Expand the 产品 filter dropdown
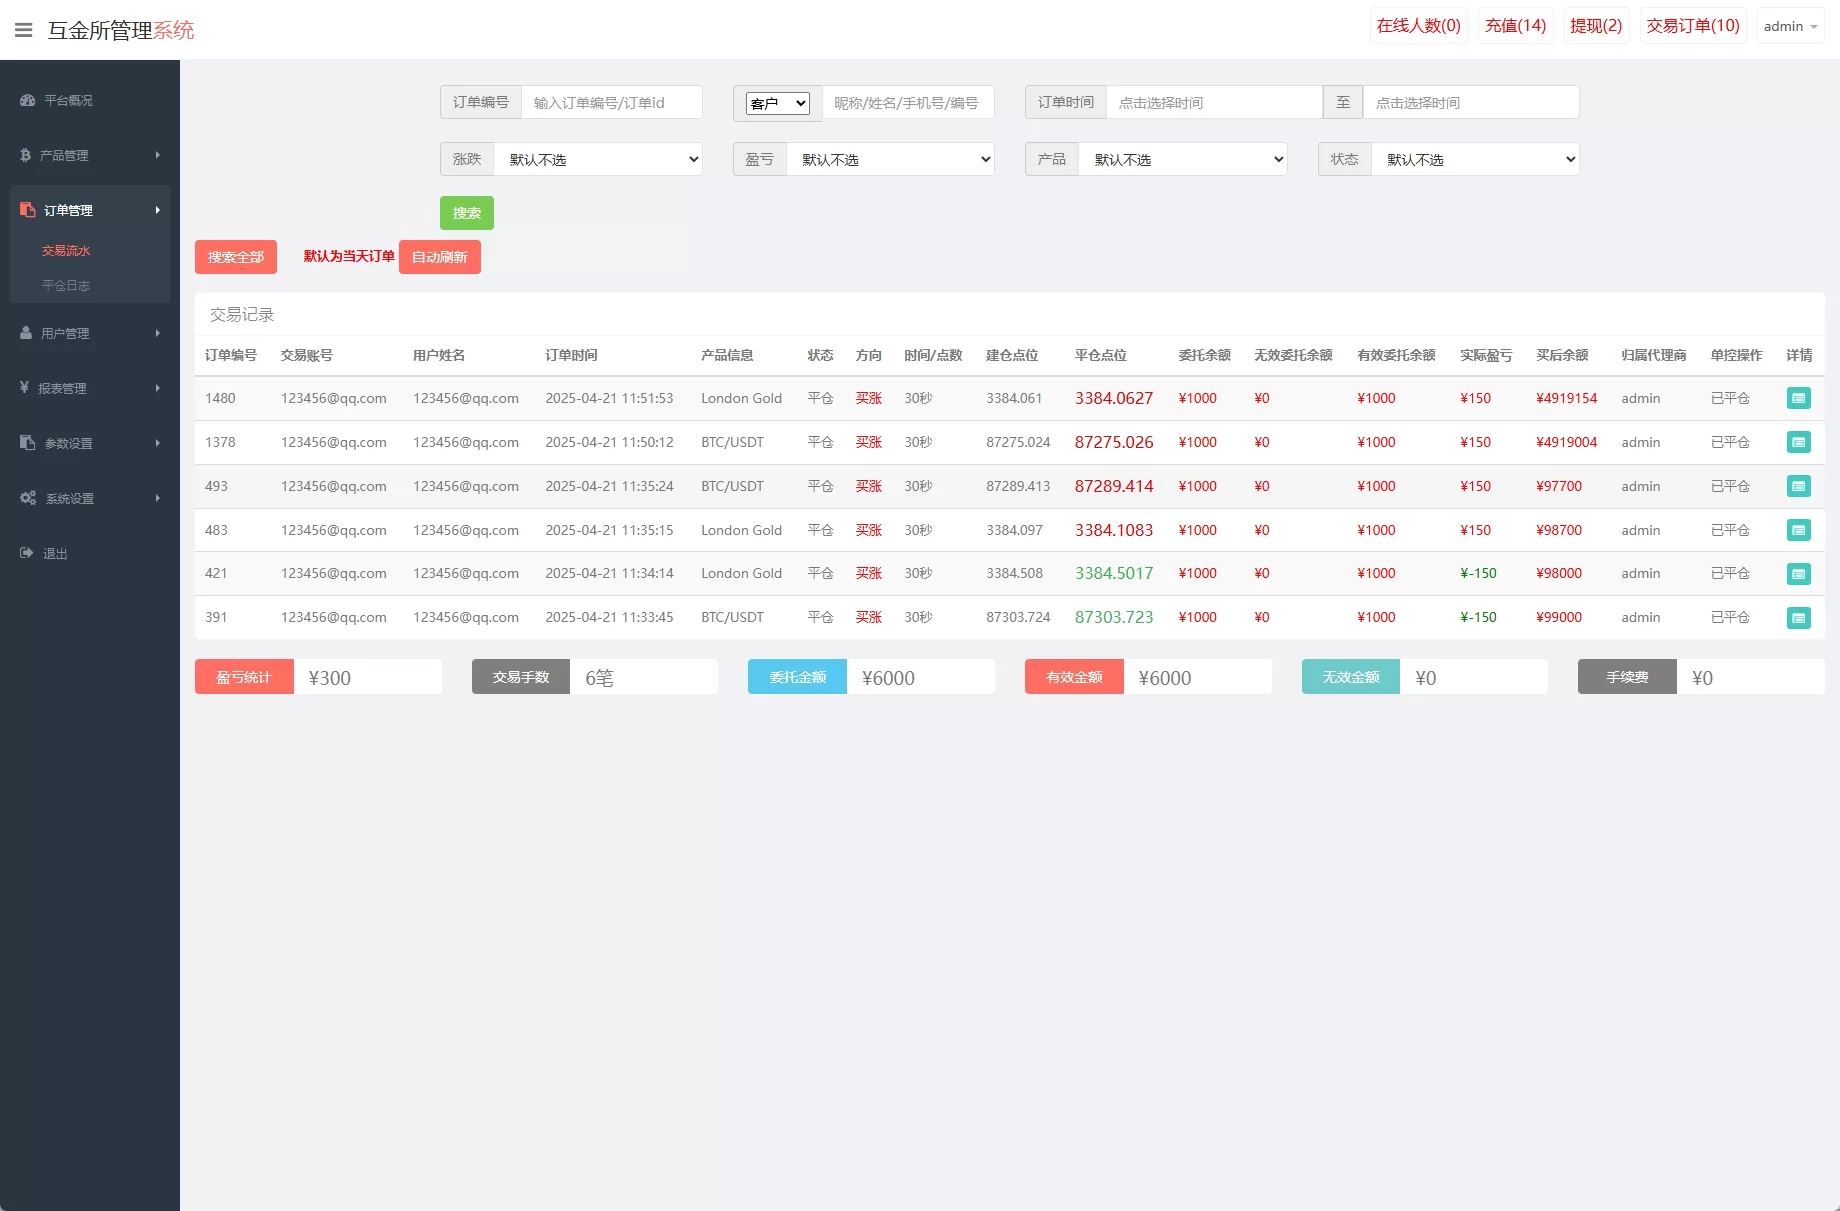Screen dimensions: 1840x1211 (1182, 160)
